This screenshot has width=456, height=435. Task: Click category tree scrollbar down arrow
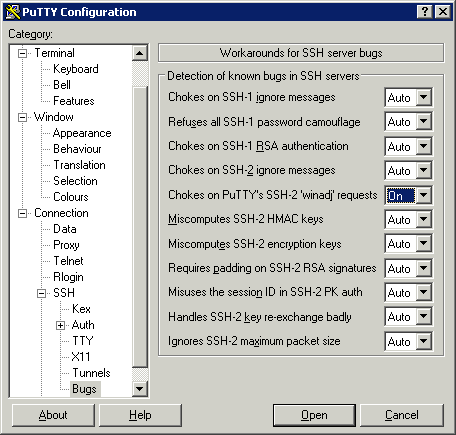pyautogui.click(x=140, y=389)
